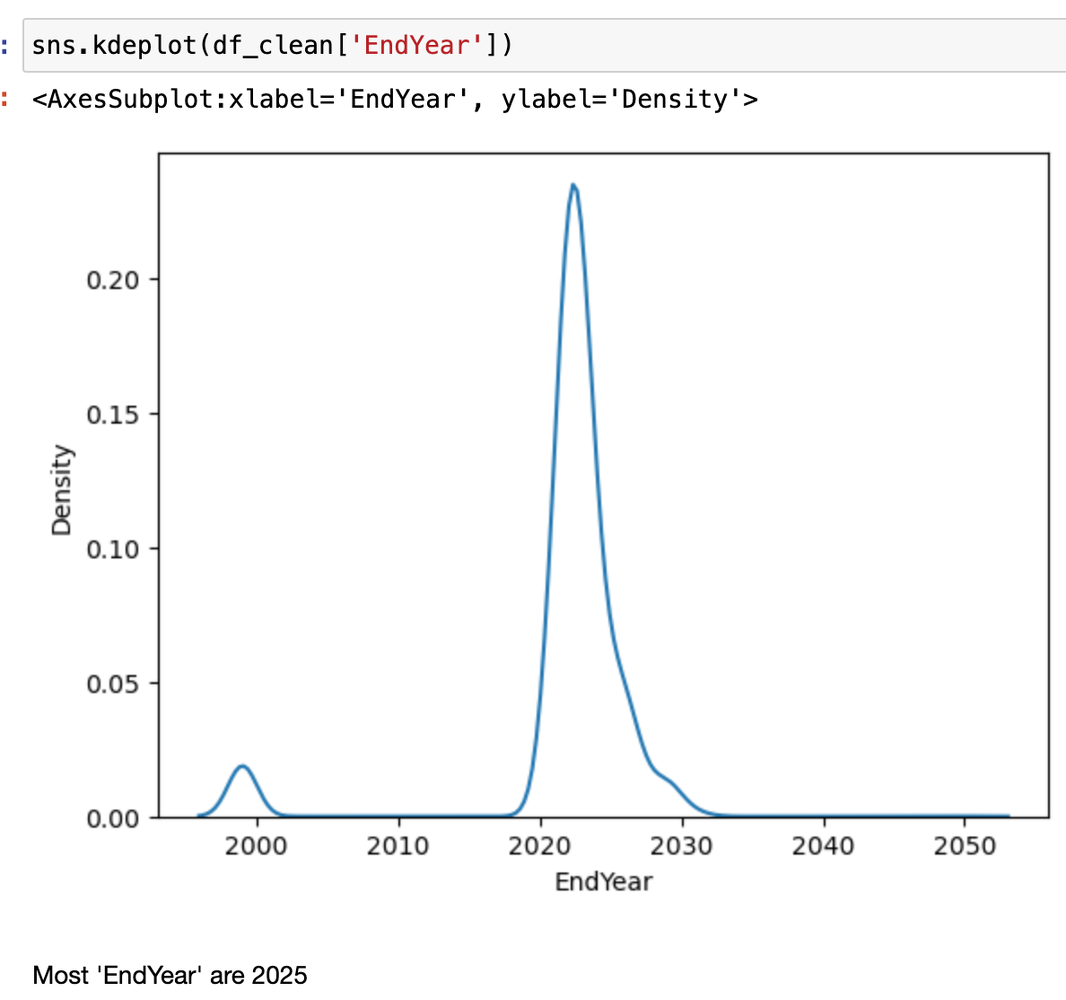The image size is (1066, 1000).
Task: Click the 2050 x-axis tick label
Action: [964, 847]
